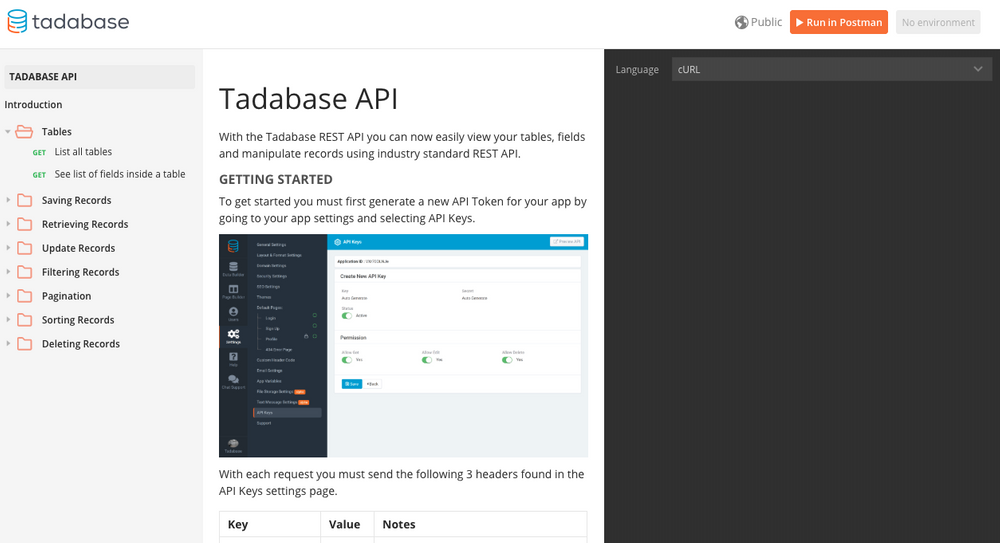Click the Filtering Records folder icon
Viewport: 1000px width, 543px height.
(x=25, y=272)
